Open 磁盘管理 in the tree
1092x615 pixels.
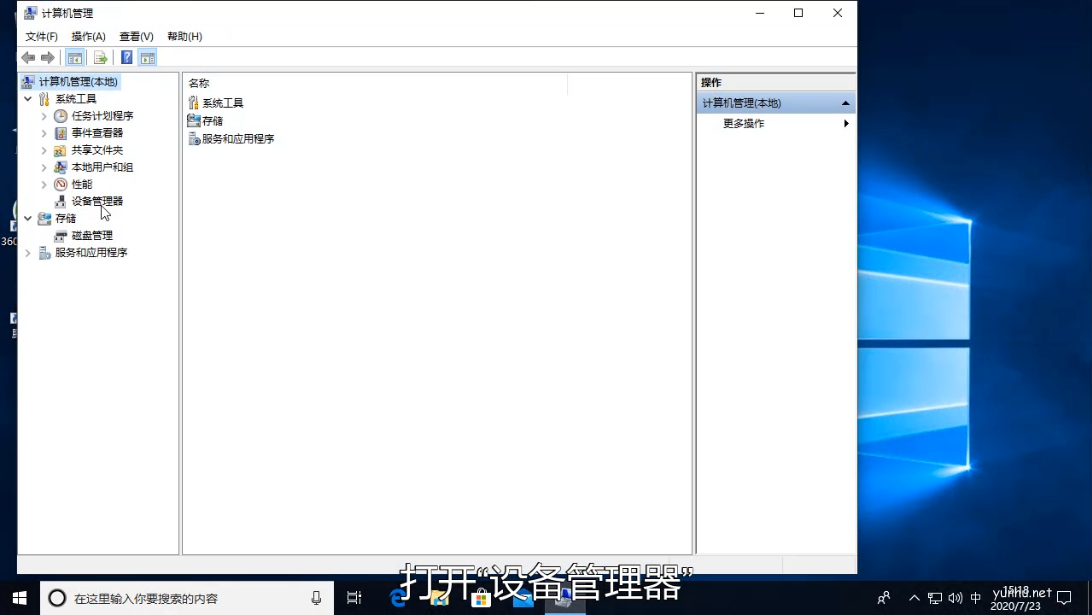pos(92,235)
